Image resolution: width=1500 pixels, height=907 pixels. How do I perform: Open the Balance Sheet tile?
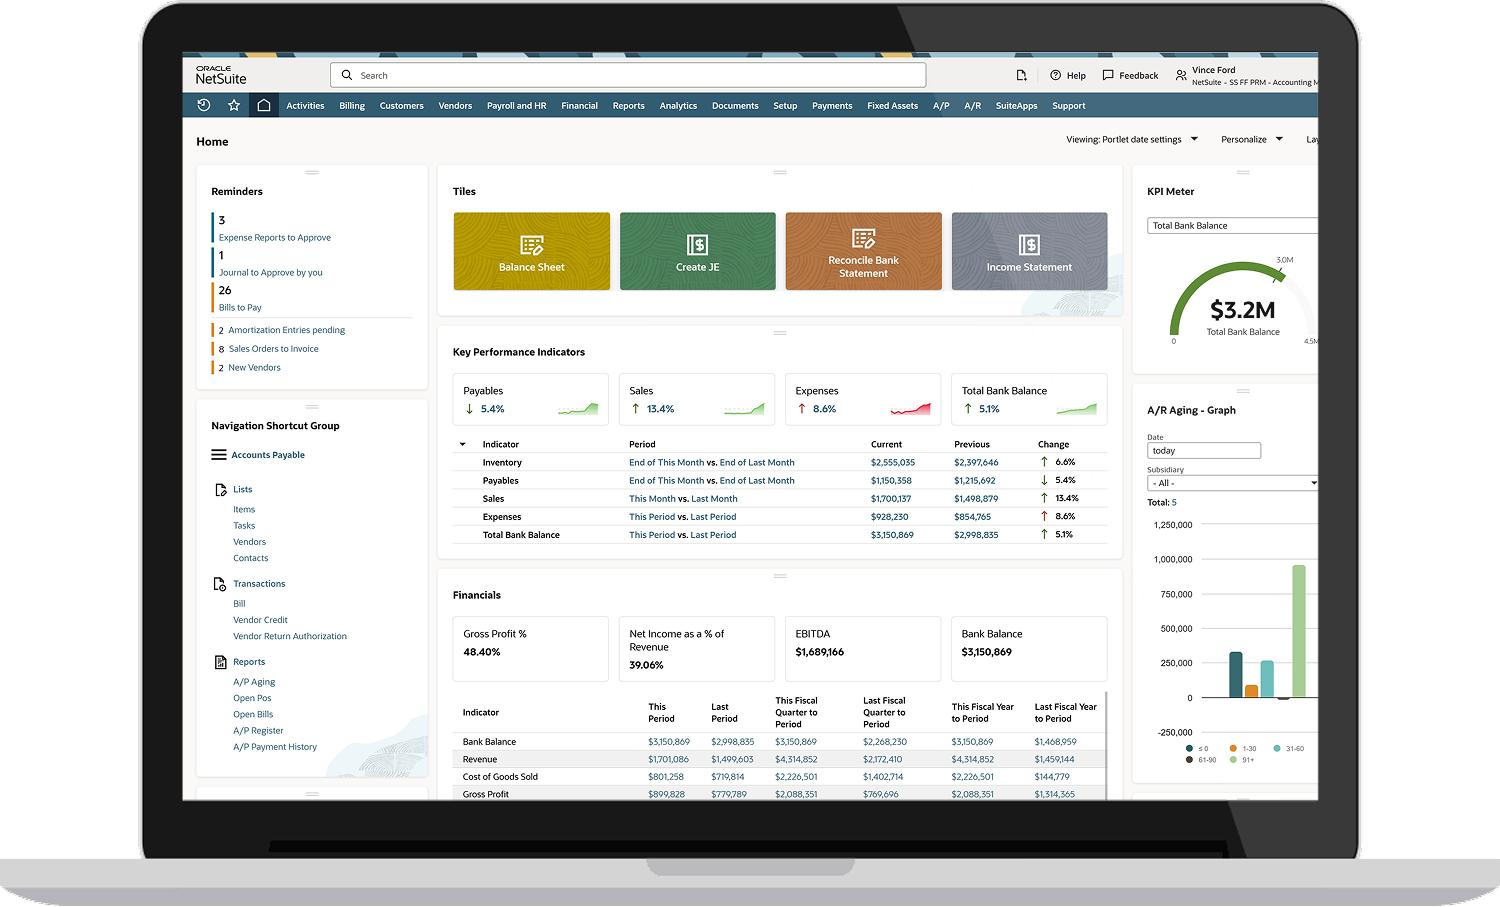click(531, 251)
